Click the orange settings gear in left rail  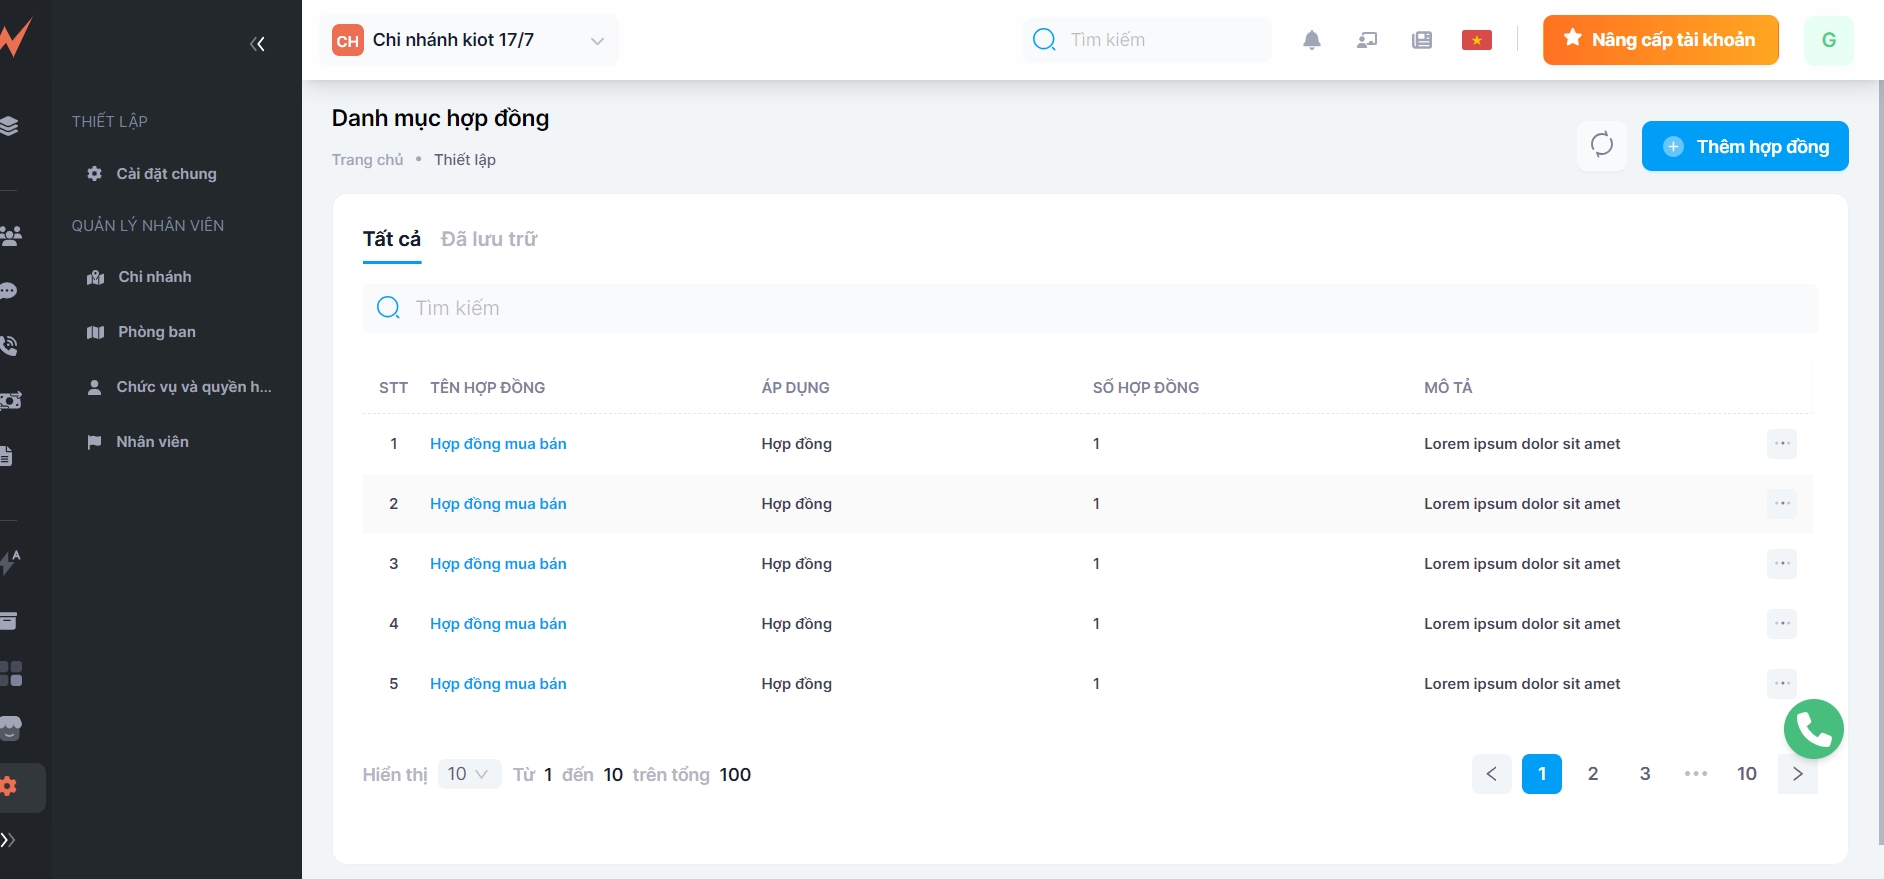[x=10, y=786]
